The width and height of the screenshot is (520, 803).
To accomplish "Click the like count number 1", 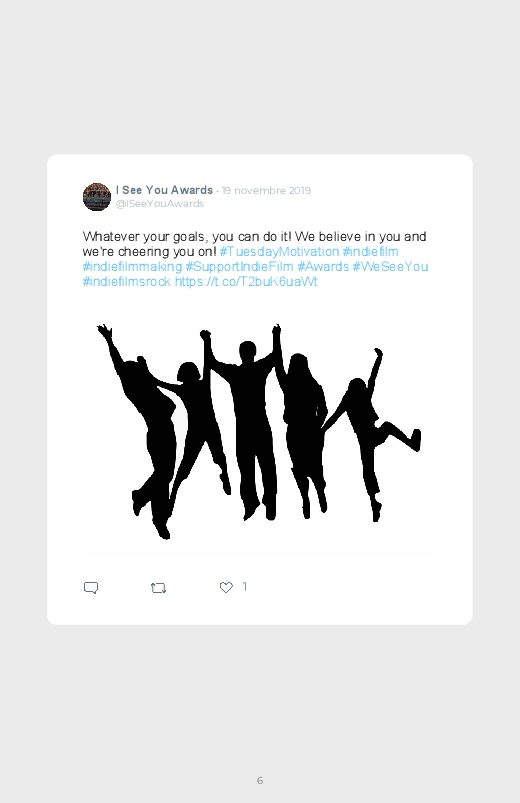I will (x=245, y=587).
